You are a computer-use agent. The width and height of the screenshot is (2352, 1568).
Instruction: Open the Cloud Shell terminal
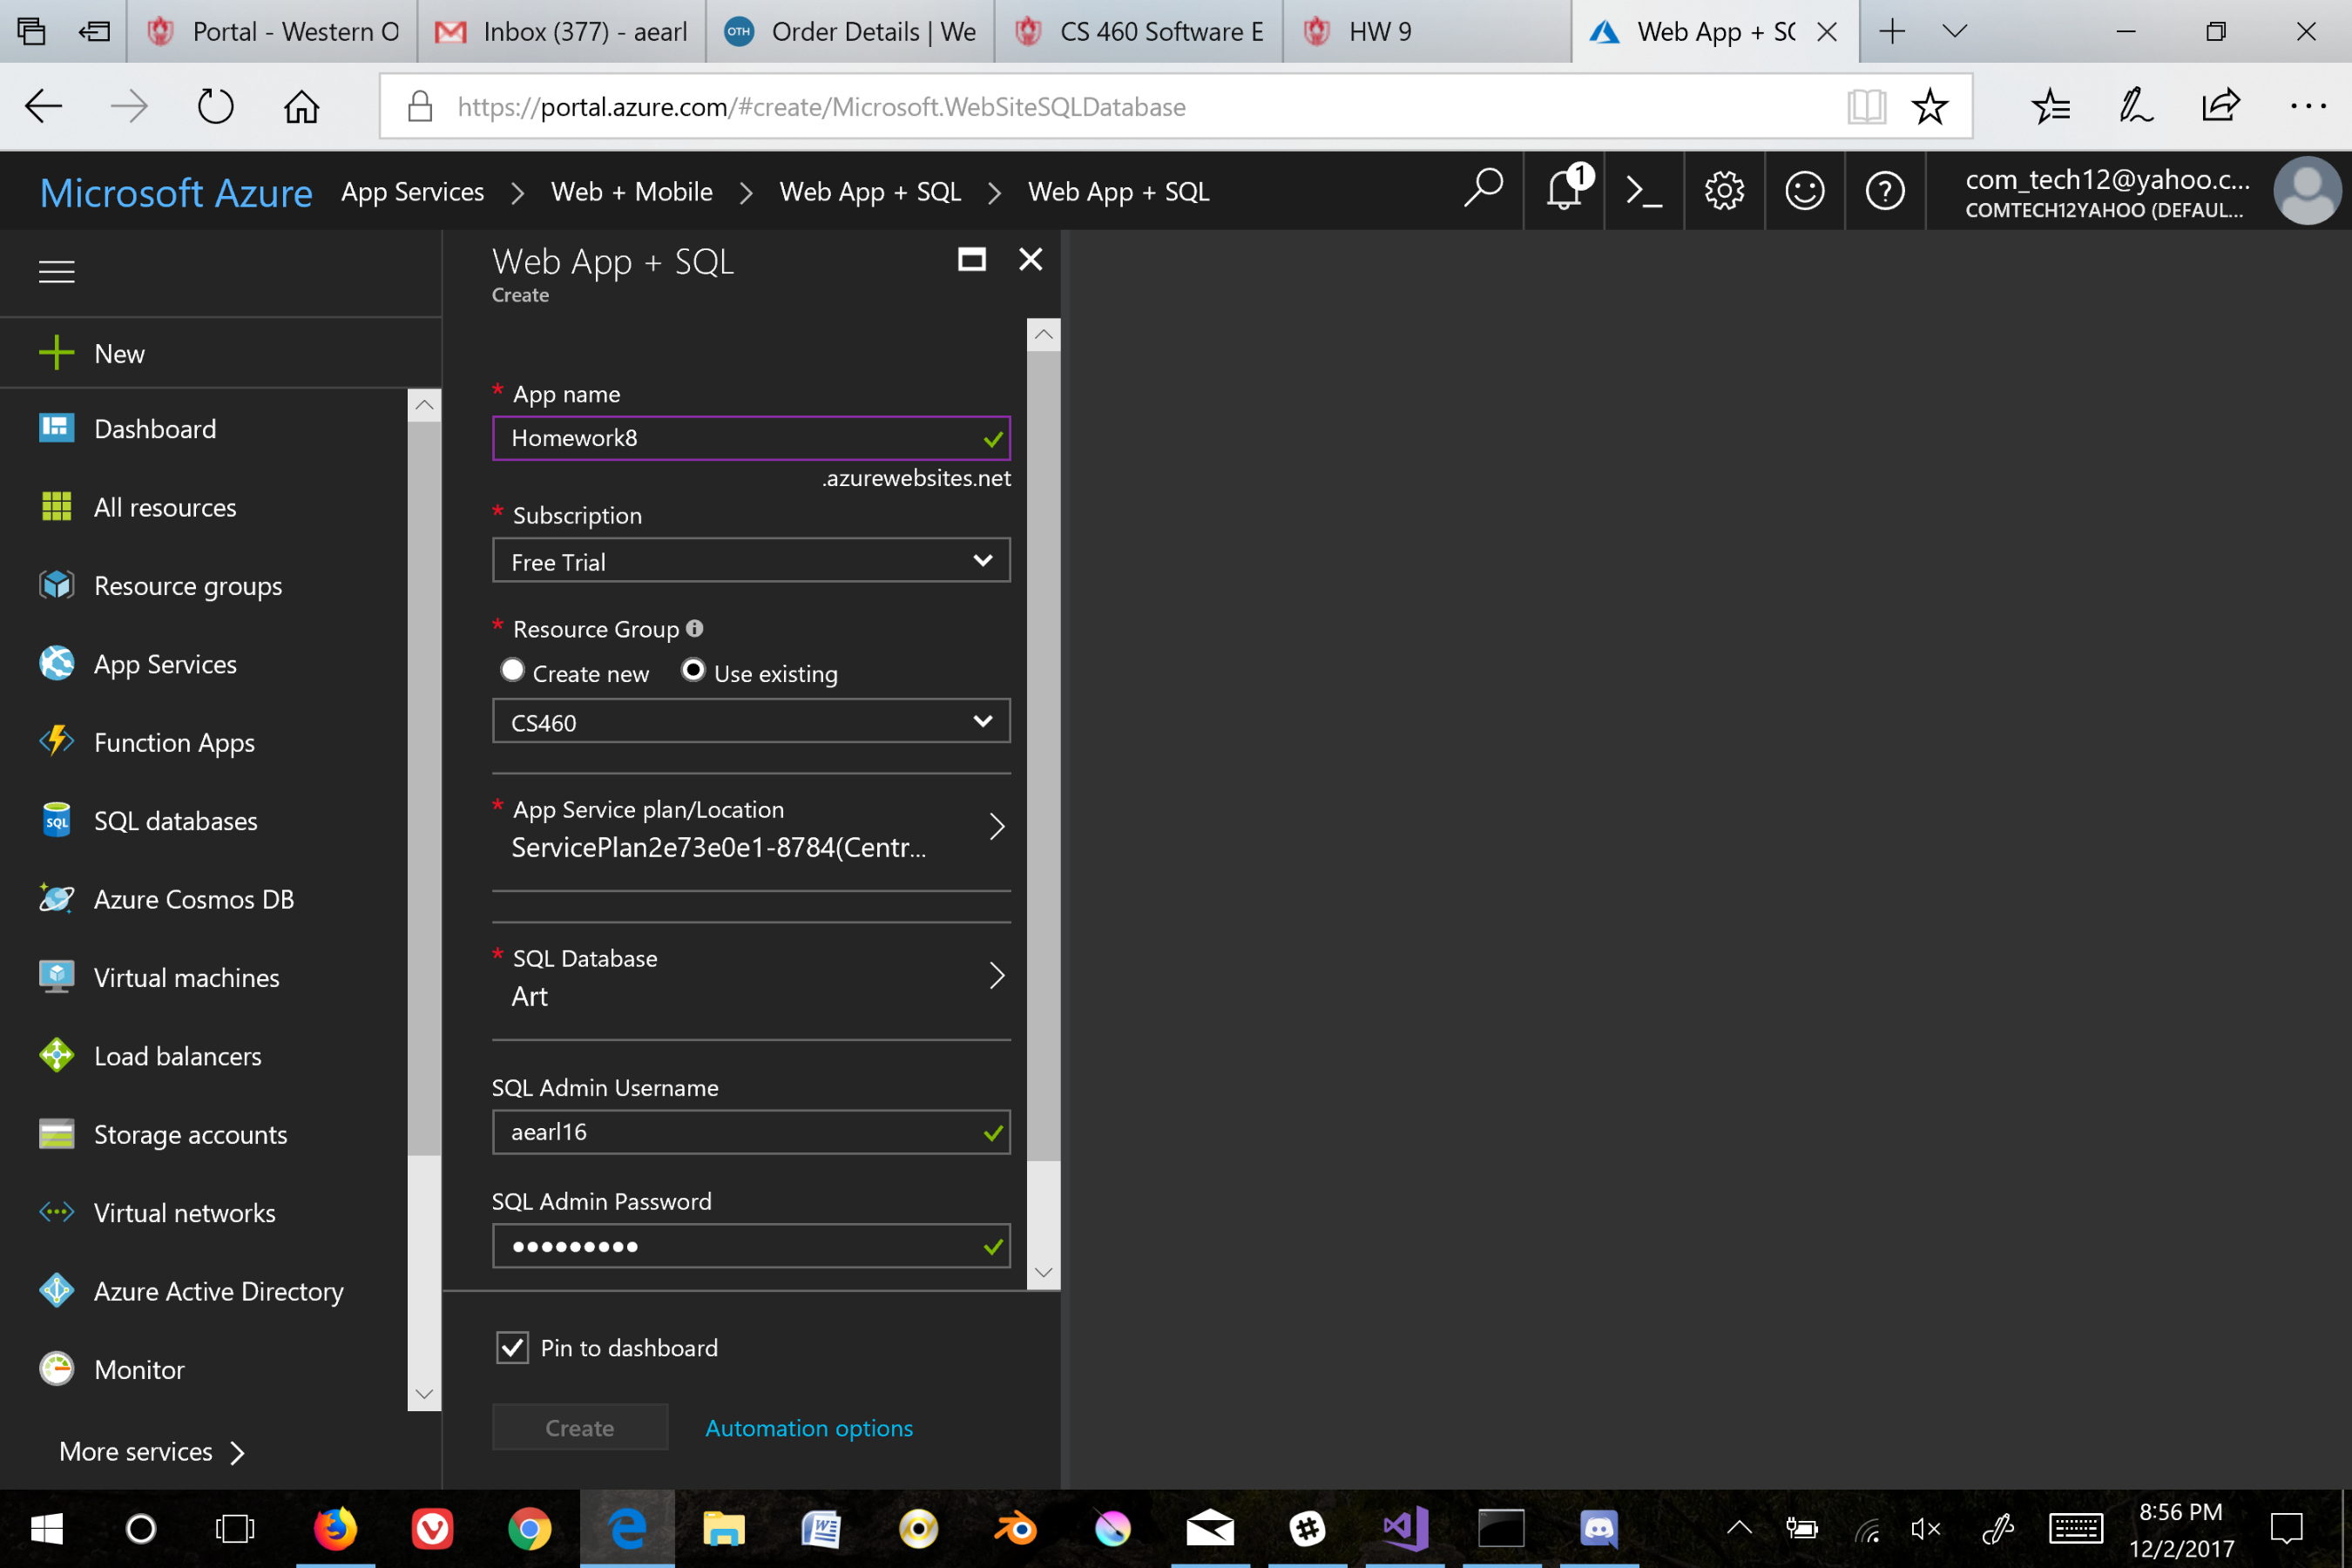pyautogui.click(x=1643, y=190)
